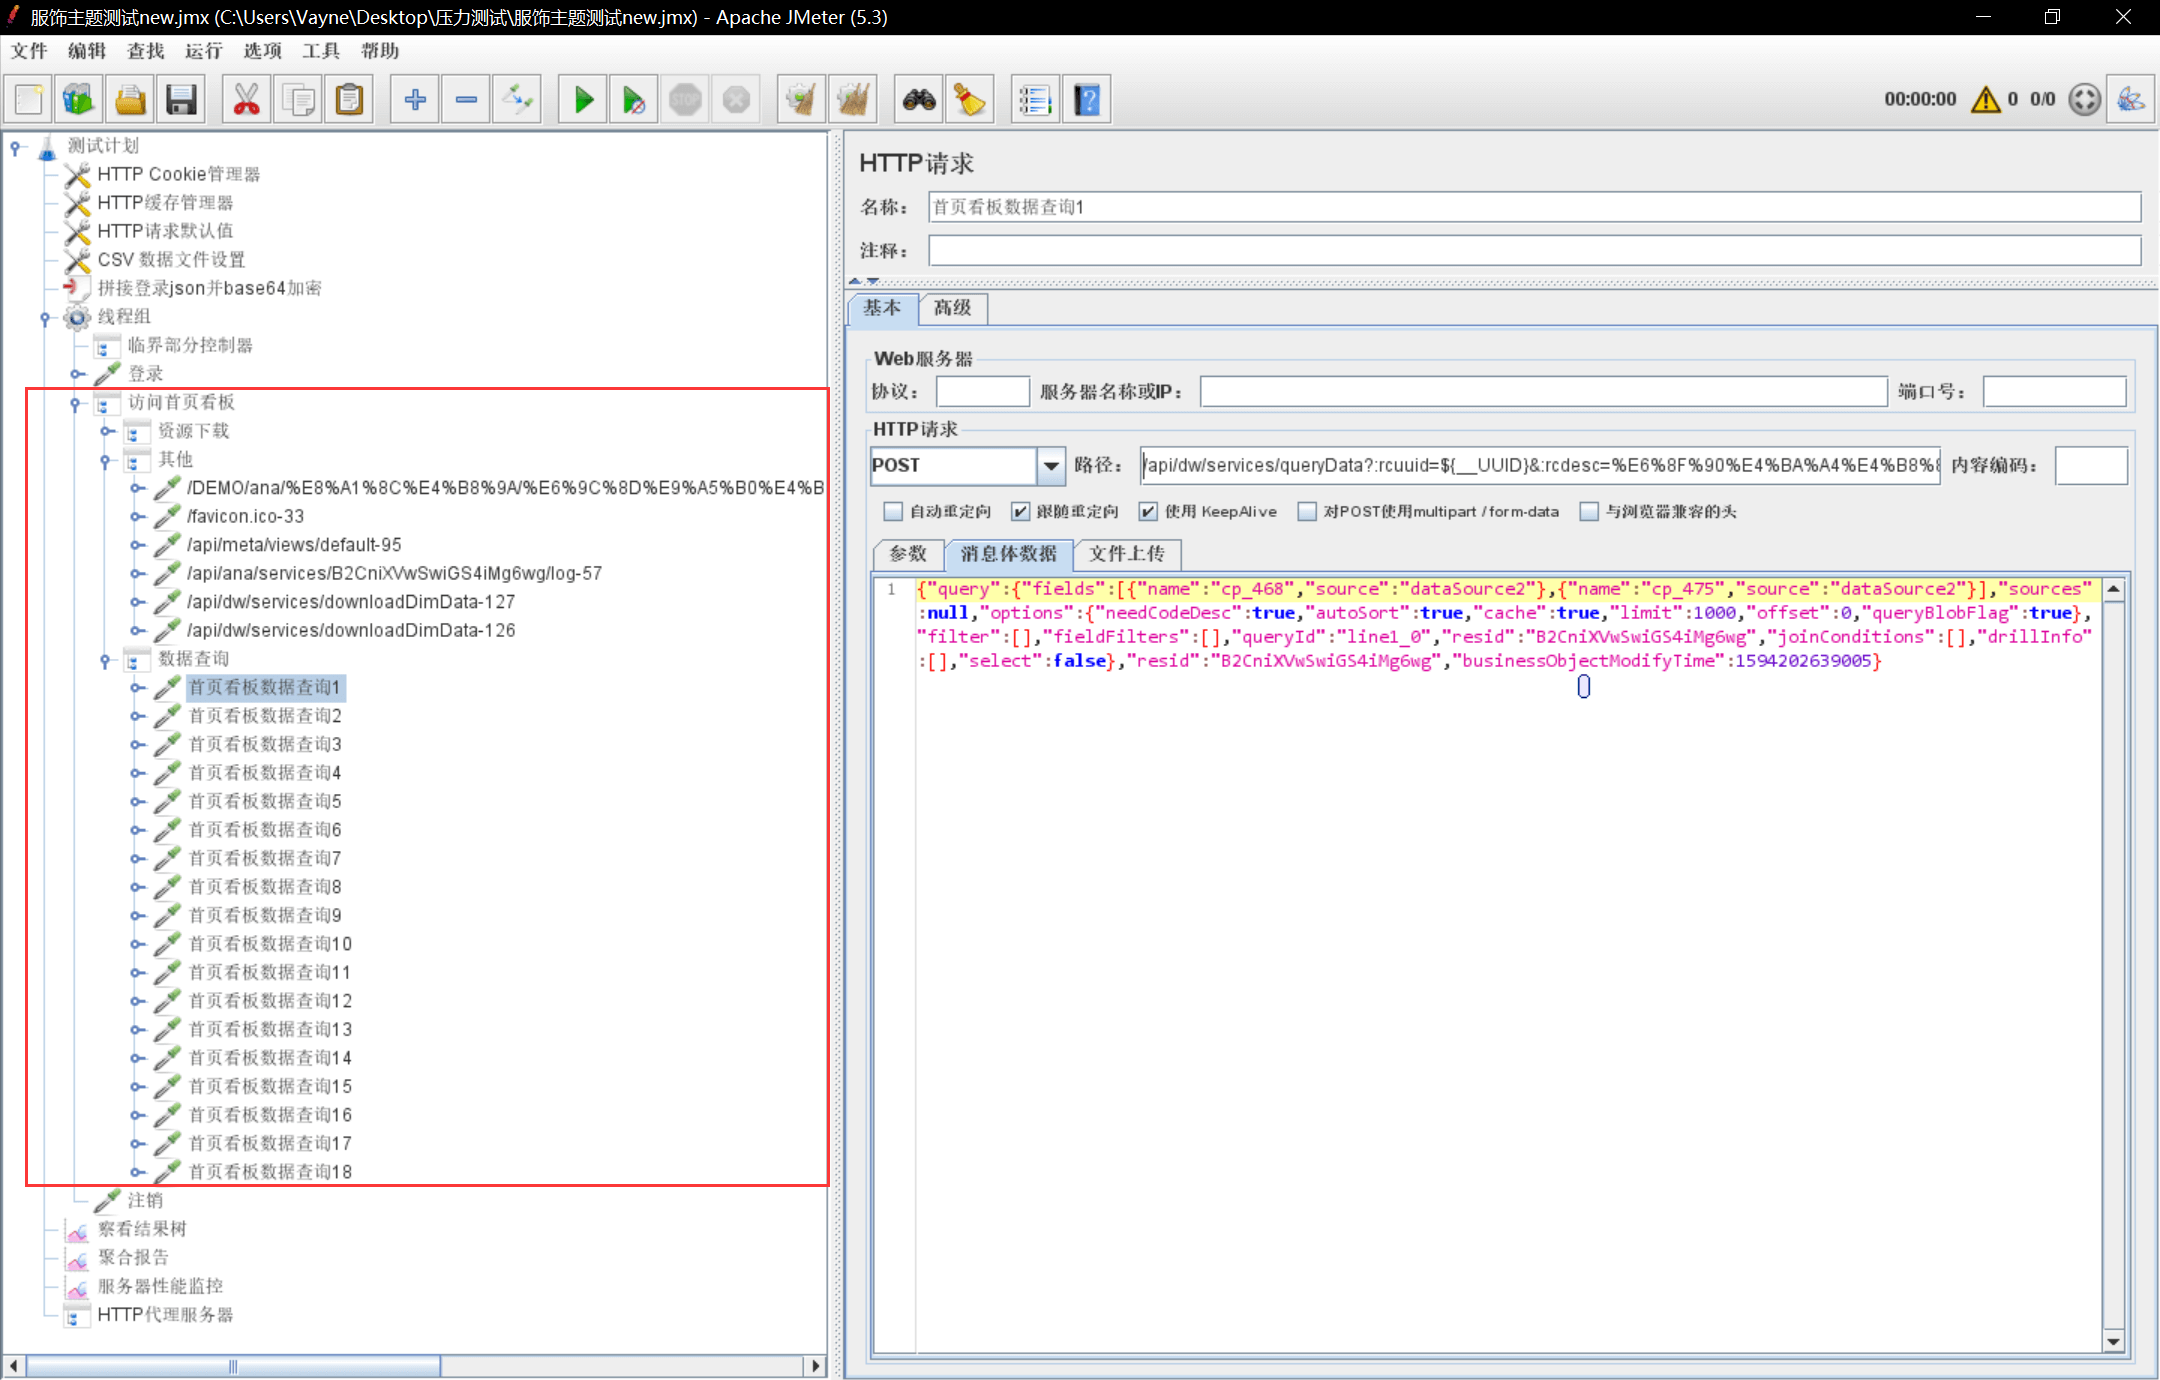
Task: Click the yellow warning log indicator
Action: (1985, 100)
